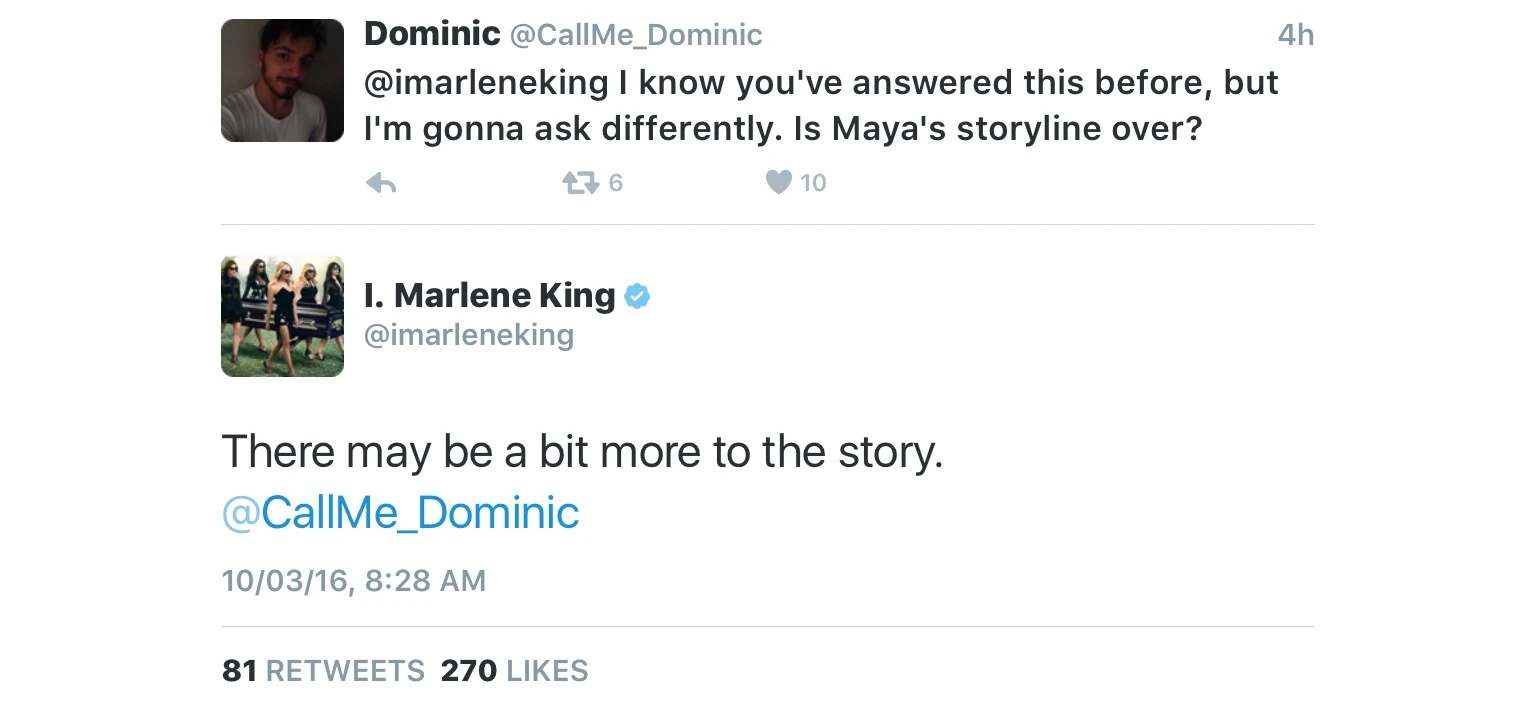The image size is (1514, 708).
Task: Click the Dominic display name
Action: coord(432,35)
